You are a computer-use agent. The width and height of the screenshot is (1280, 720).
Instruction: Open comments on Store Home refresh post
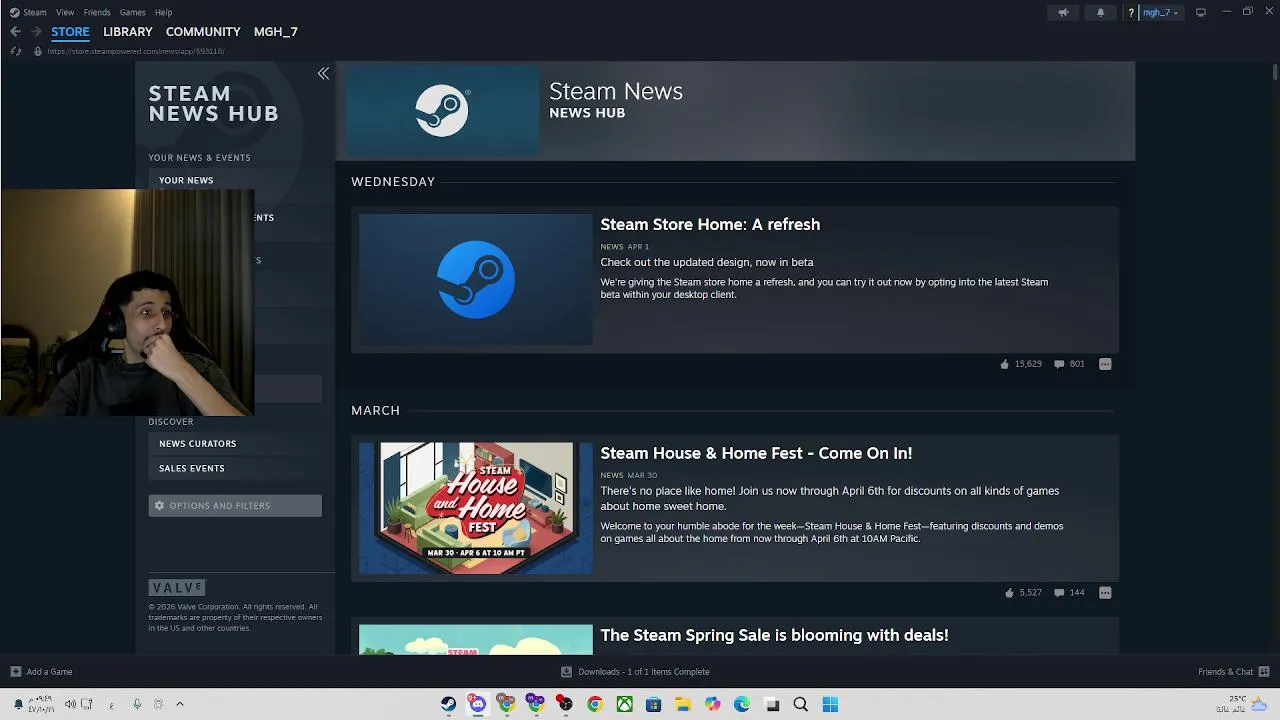1069,364
